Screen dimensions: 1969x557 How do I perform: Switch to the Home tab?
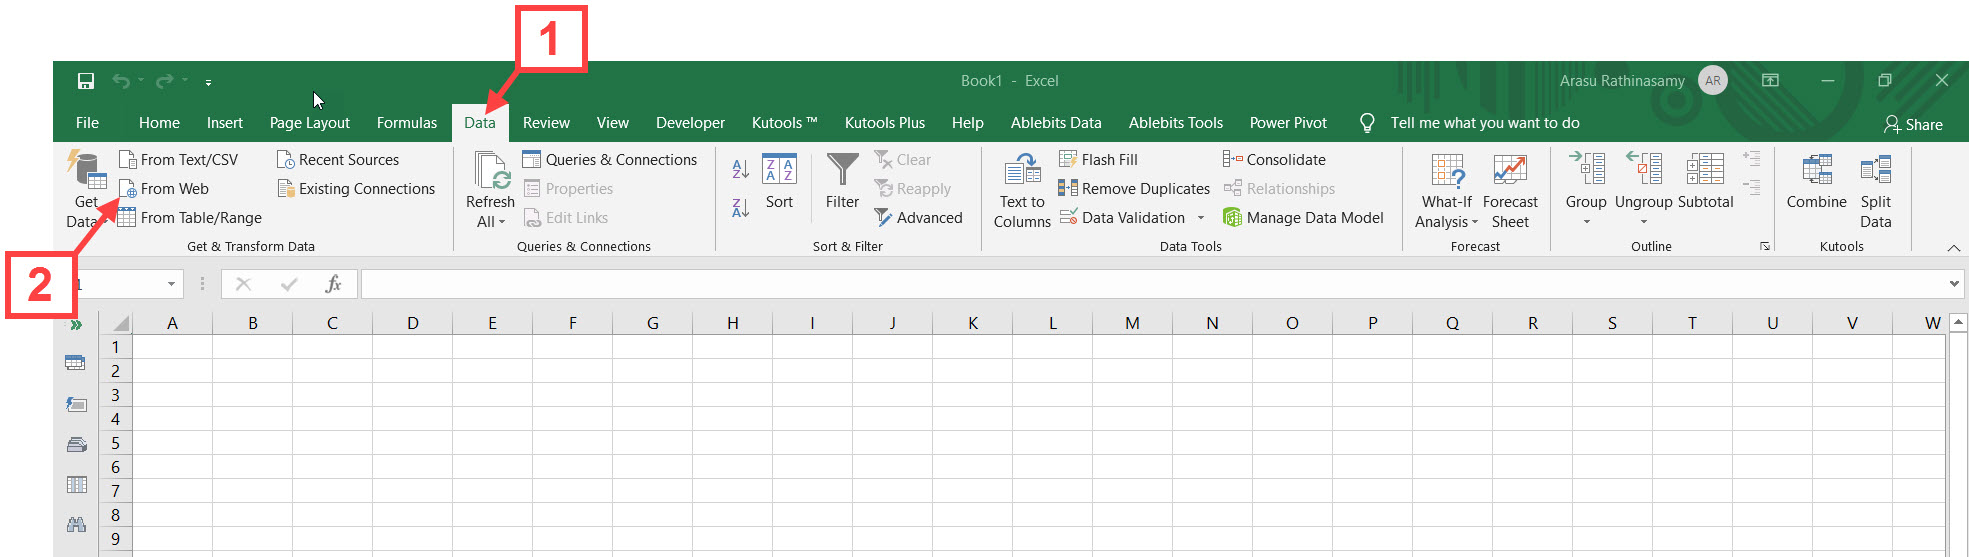pos(159,123)
